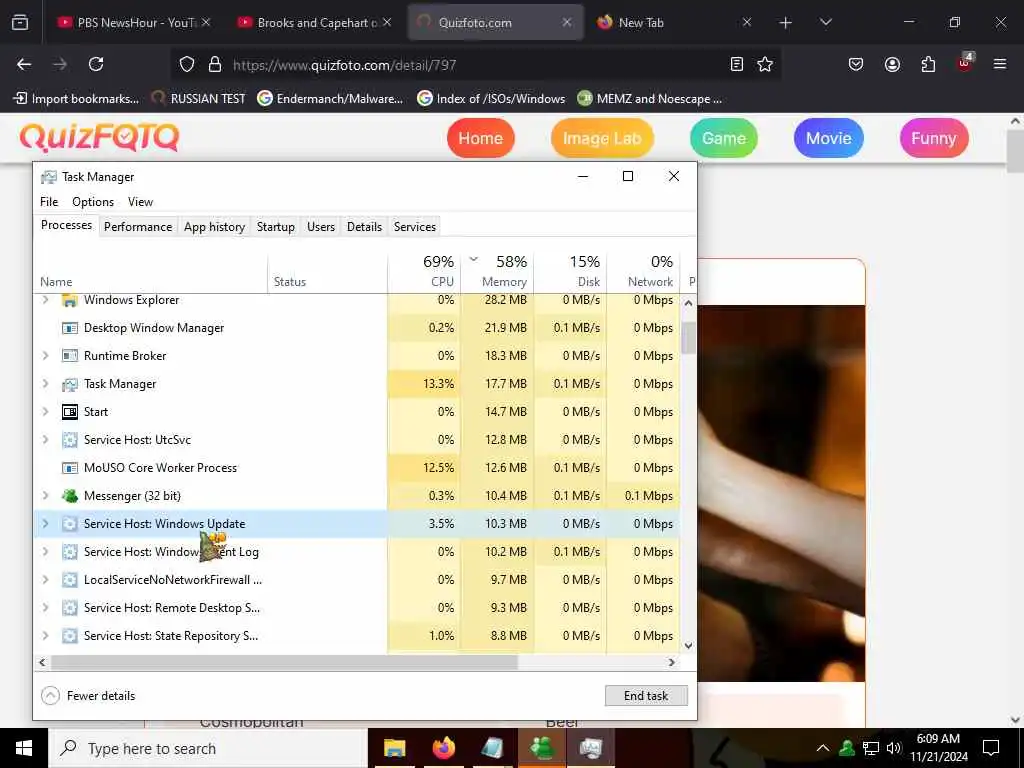This screenshot has height=768, width=1024.
Task: Expand the Messenger (32 bit) row
Action: pyautogui.click(x=45, y=496)
